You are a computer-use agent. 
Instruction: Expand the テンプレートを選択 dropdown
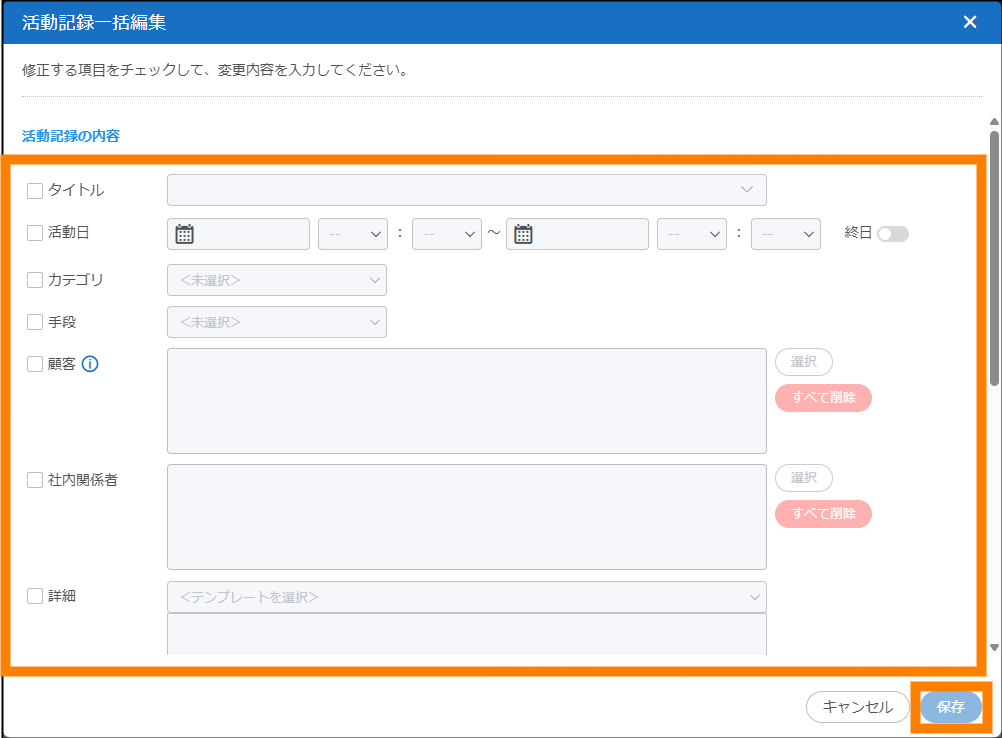(x=466, y=597)
